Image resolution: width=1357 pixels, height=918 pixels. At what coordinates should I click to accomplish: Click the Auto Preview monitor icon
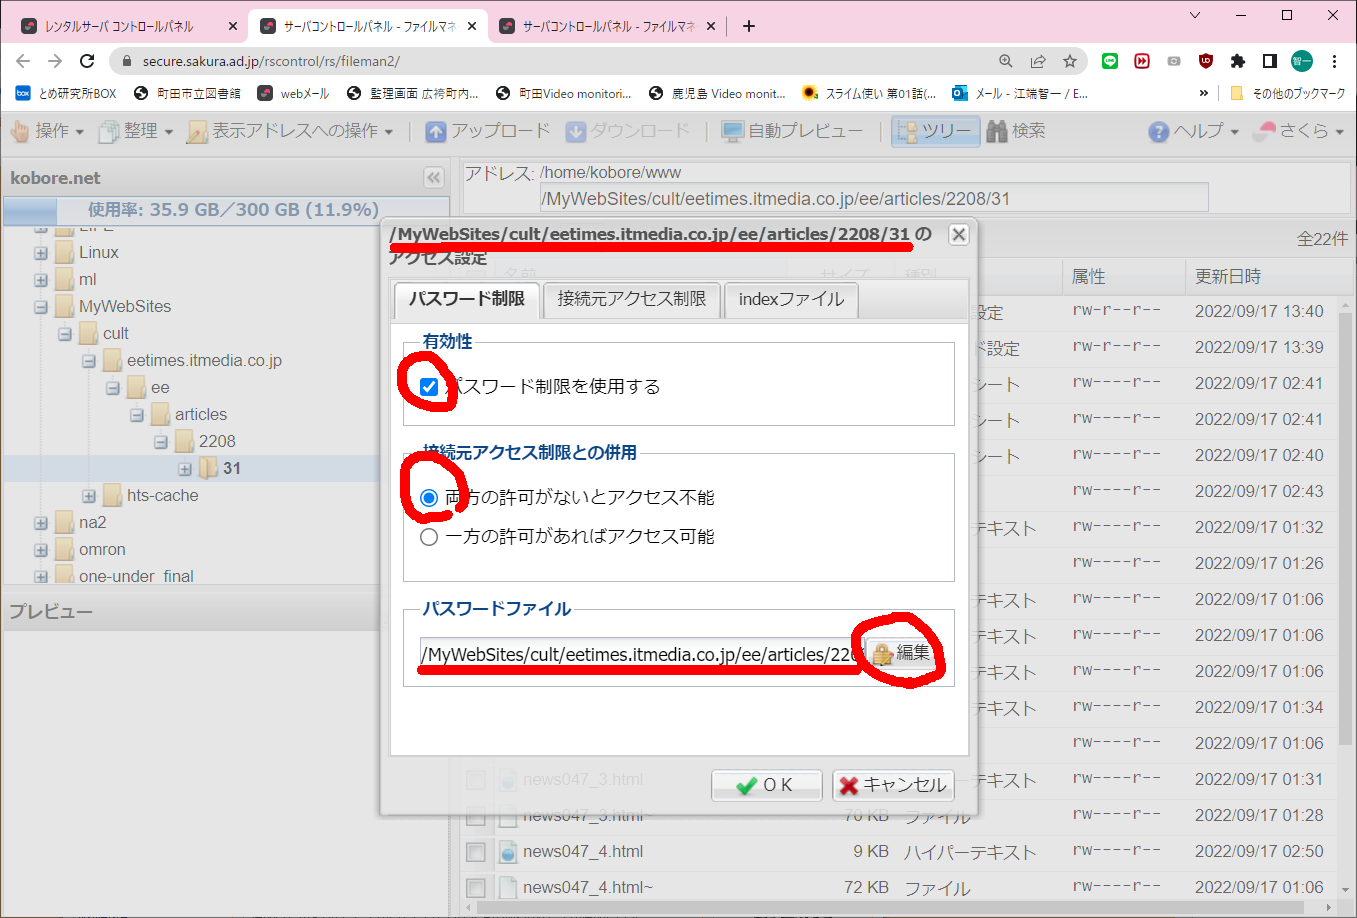click(x=732, y=131)
